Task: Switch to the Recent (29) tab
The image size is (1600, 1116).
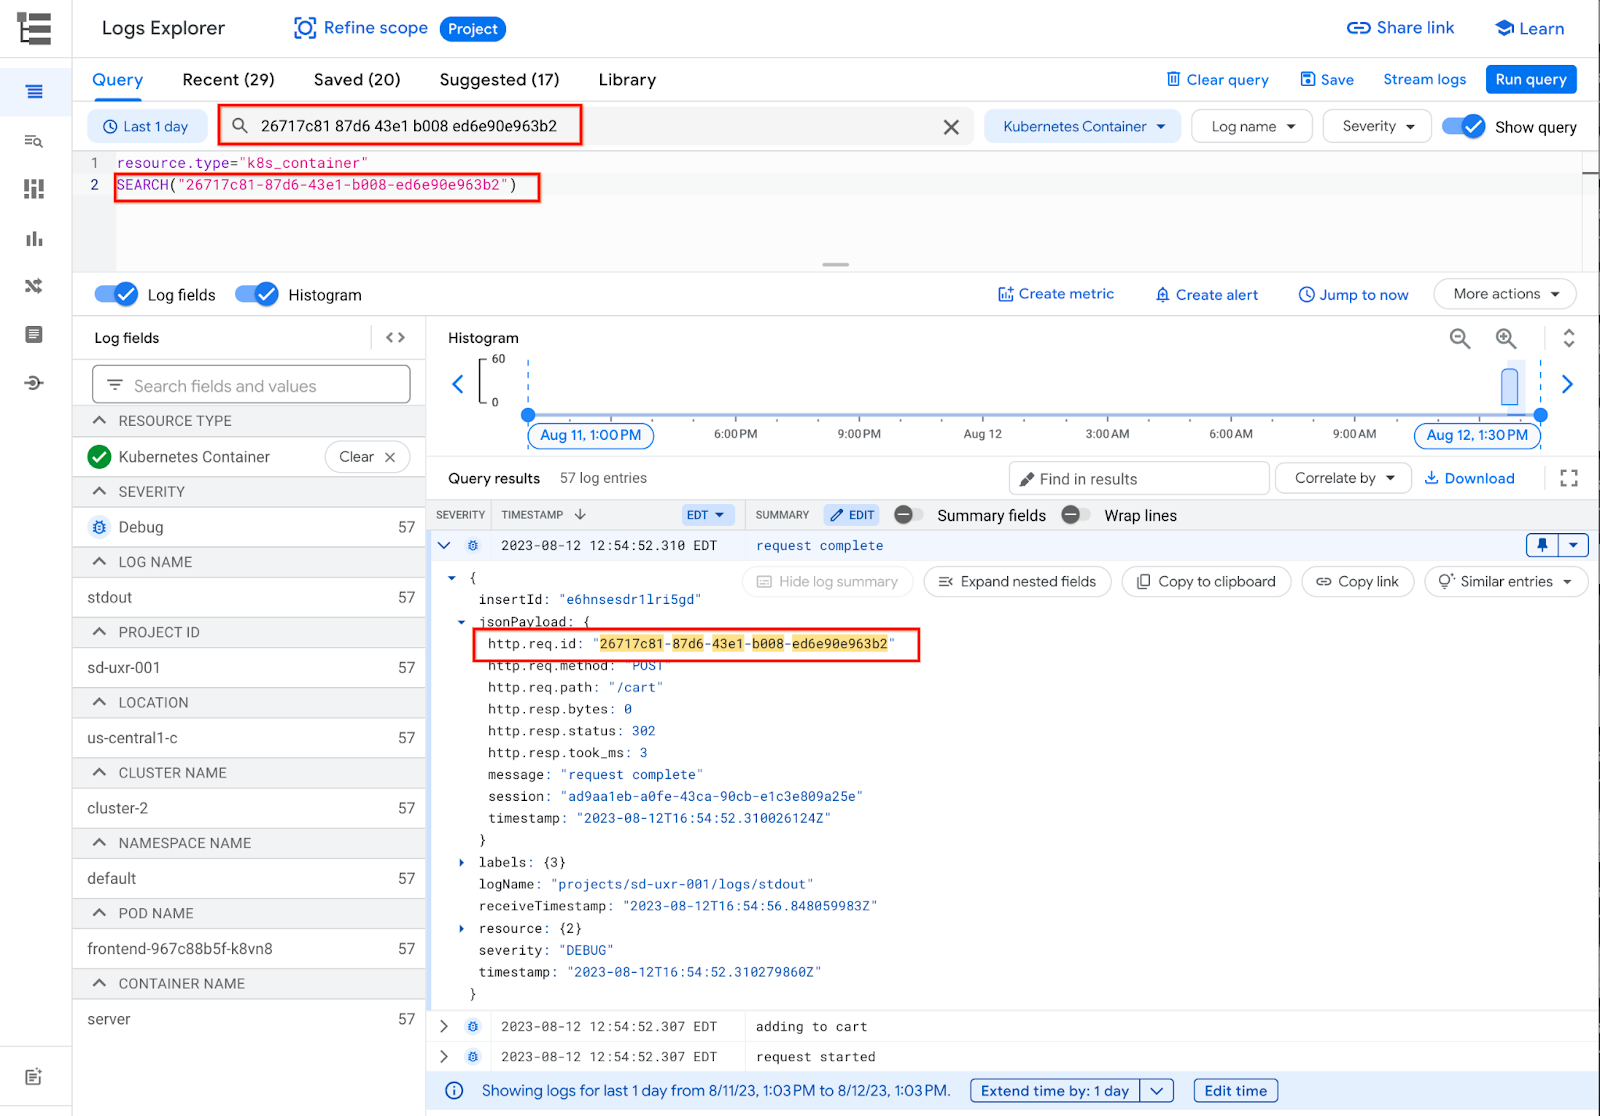Action: point(228,80)
